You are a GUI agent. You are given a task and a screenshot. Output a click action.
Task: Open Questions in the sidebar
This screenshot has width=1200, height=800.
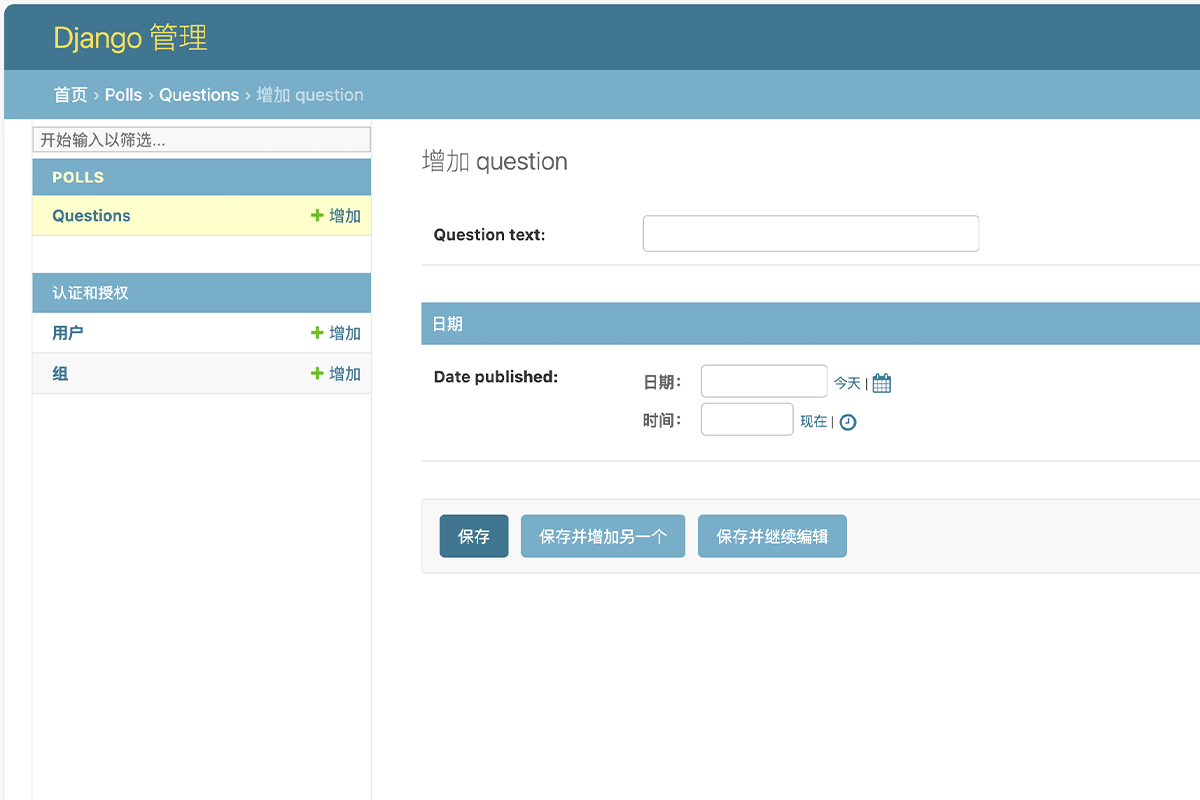tap(91, 216)
